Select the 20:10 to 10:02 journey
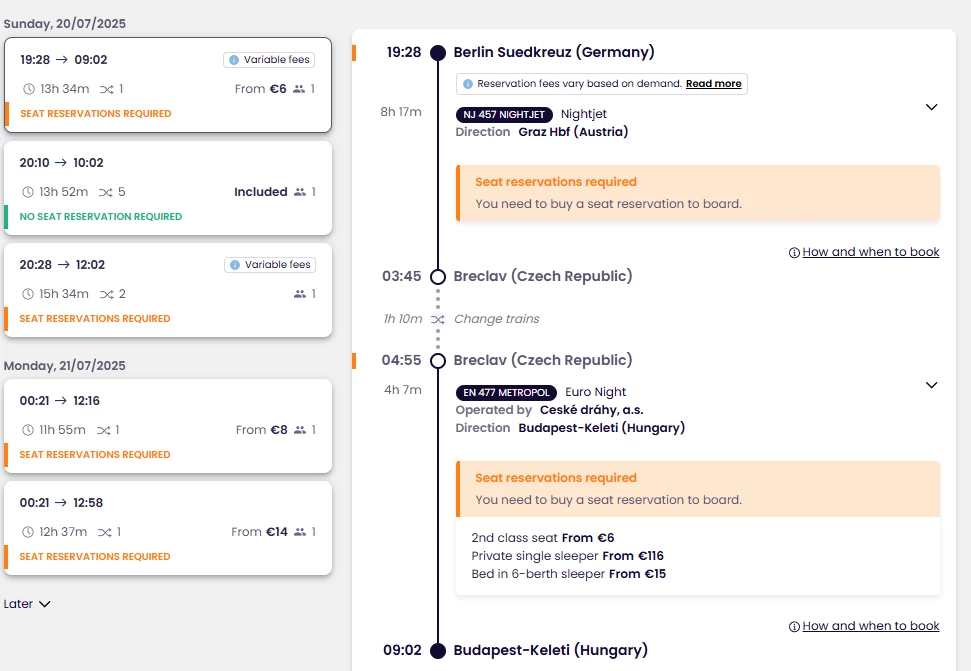 click(x=167, y=188)
